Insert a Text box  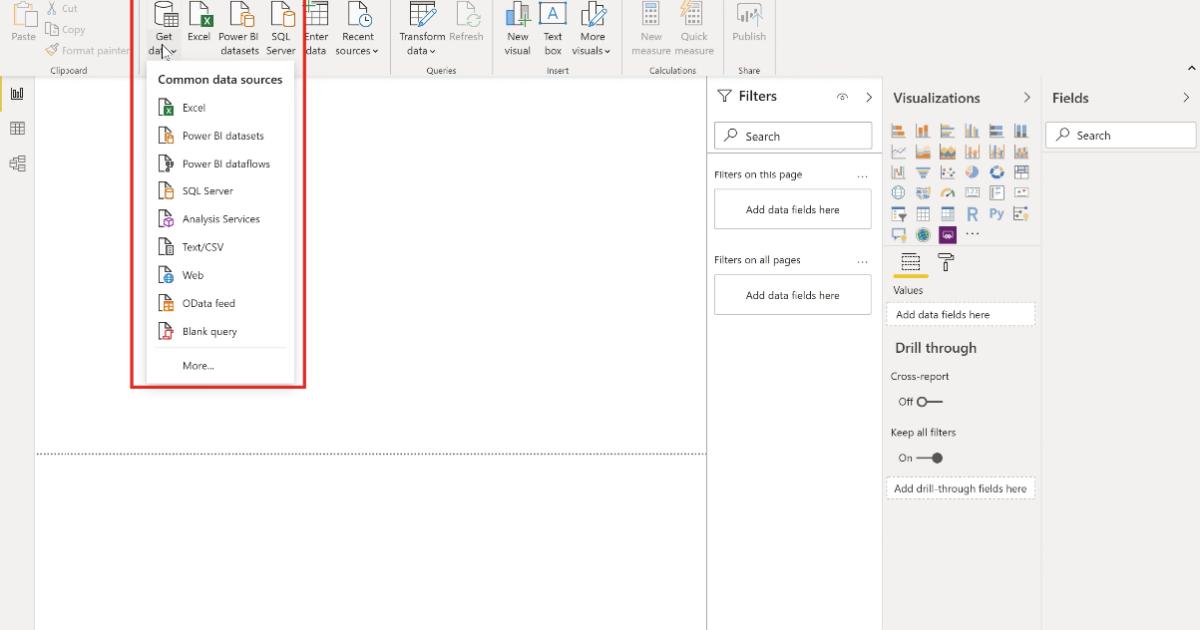(x=553, y=25)
